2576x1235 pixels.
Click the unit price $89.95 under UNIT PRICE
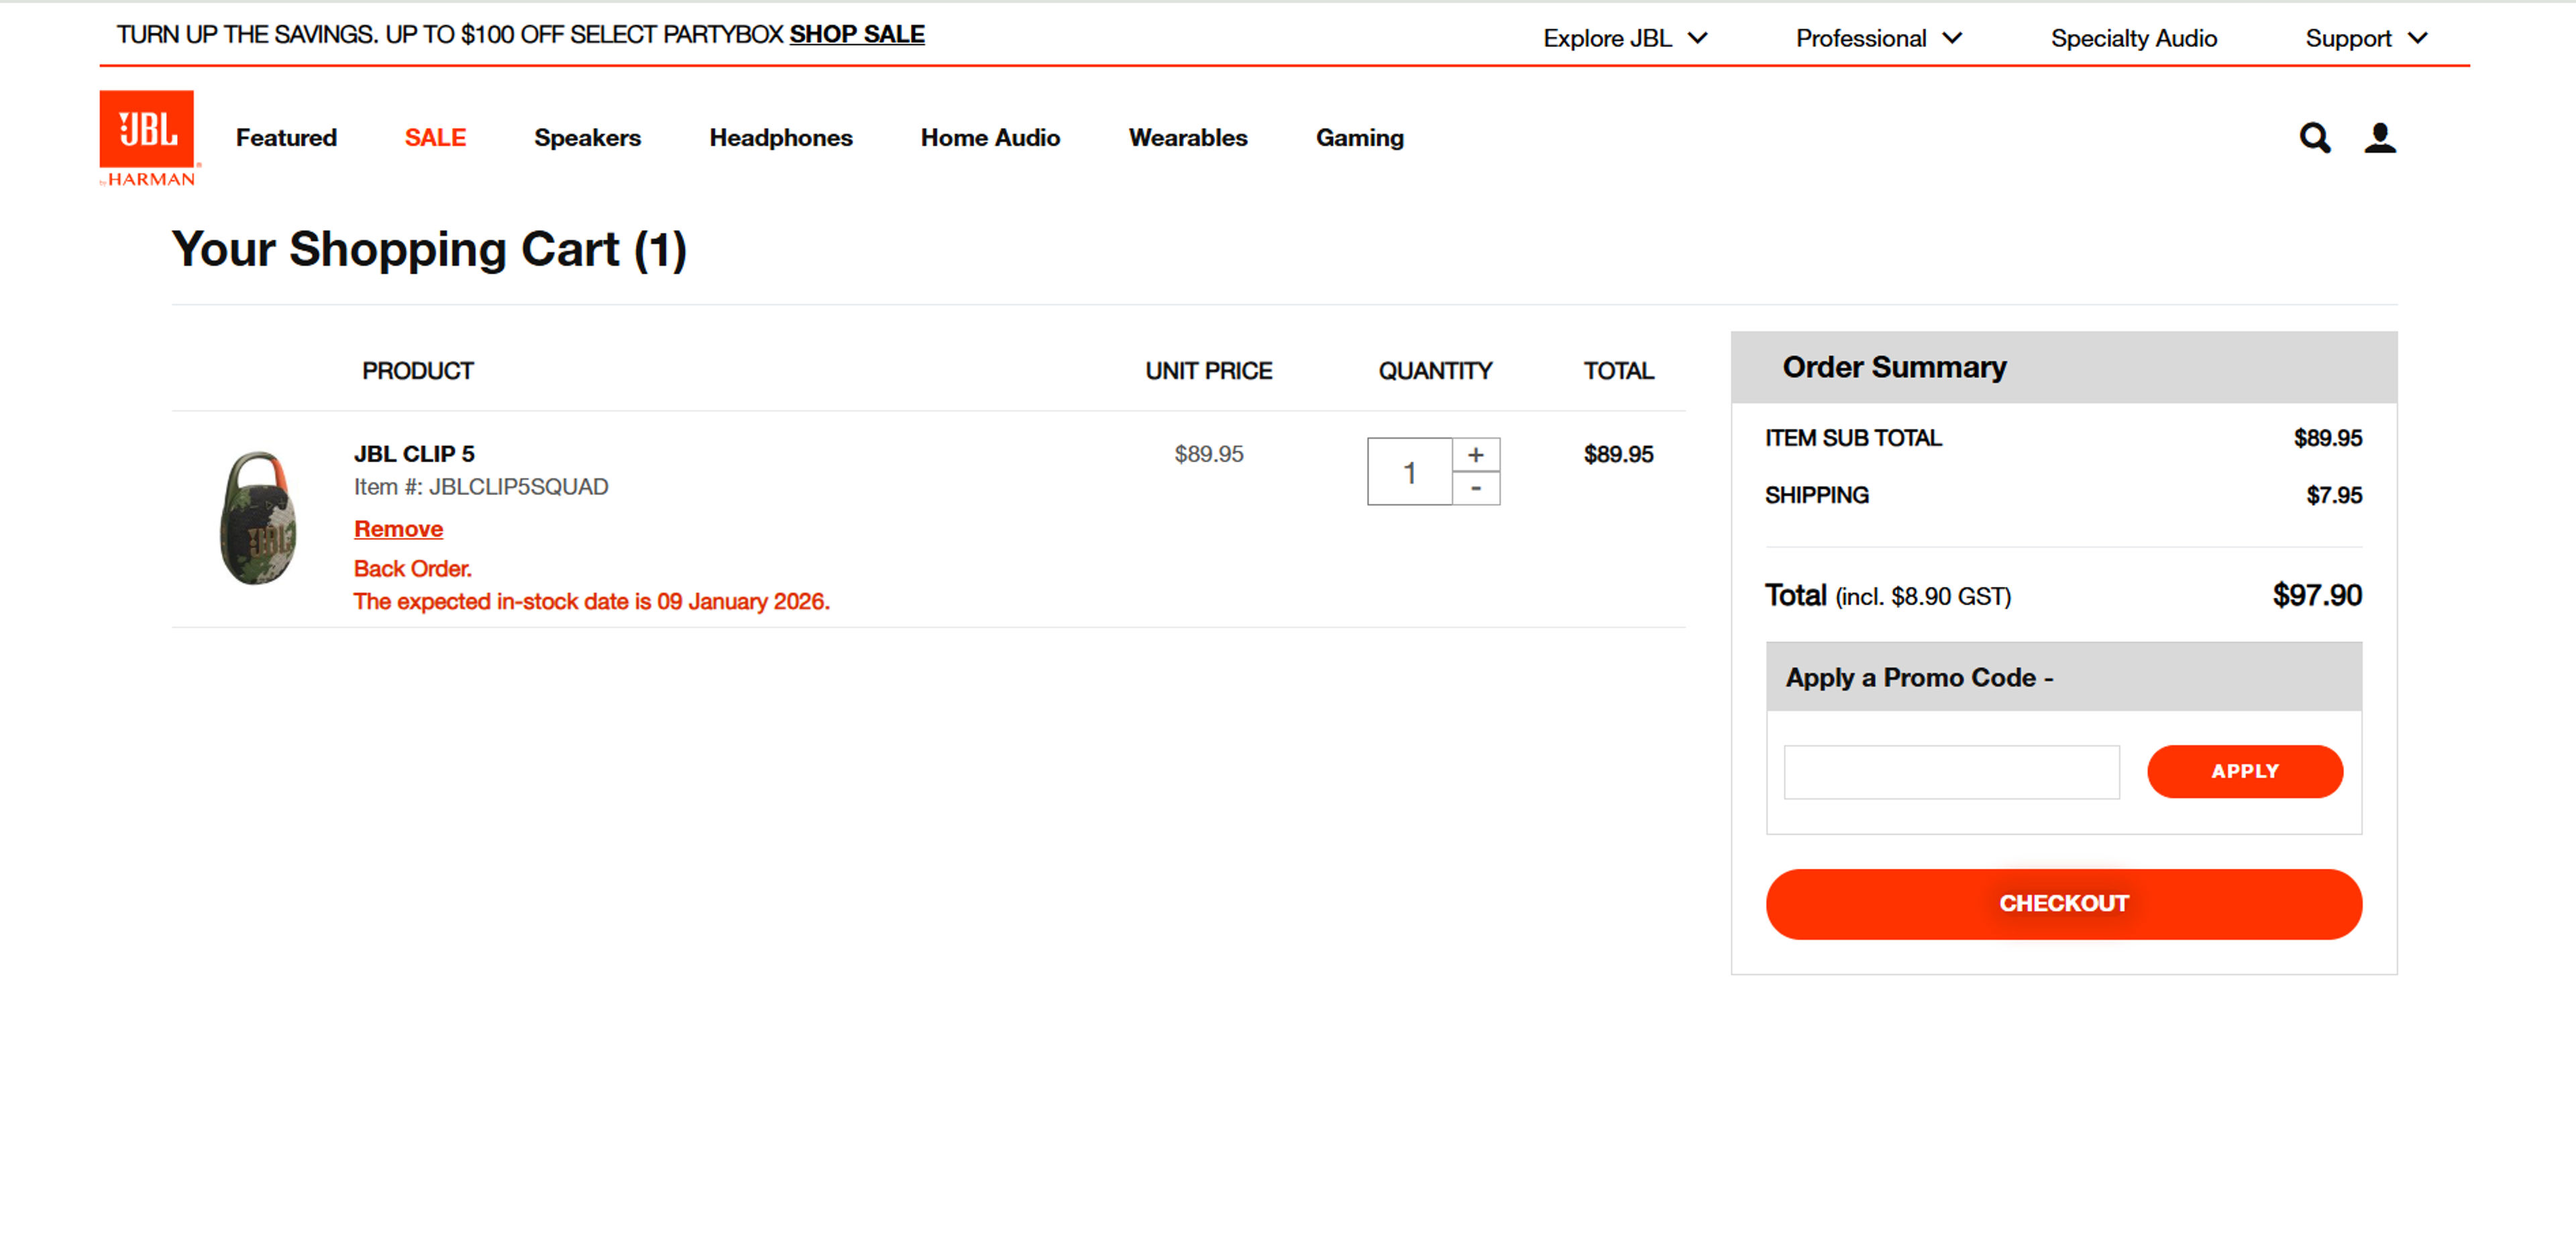coord(1208,454)
